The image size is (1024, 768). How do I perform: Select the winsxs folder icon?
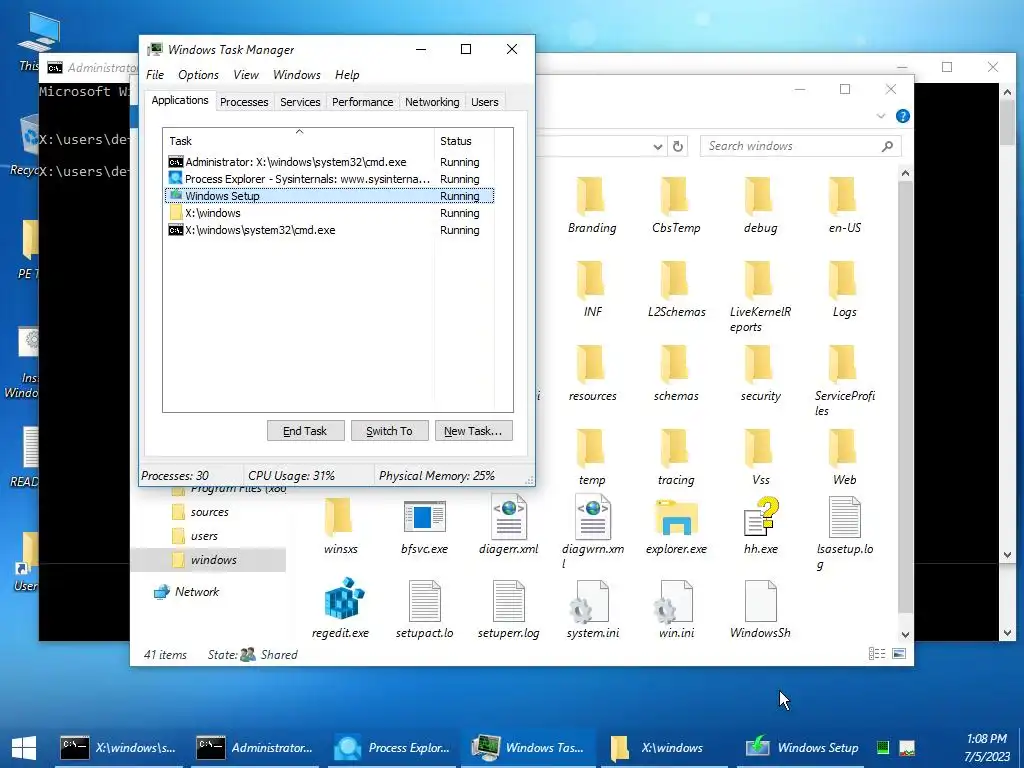pyautogui.click(x=339, y=517)
